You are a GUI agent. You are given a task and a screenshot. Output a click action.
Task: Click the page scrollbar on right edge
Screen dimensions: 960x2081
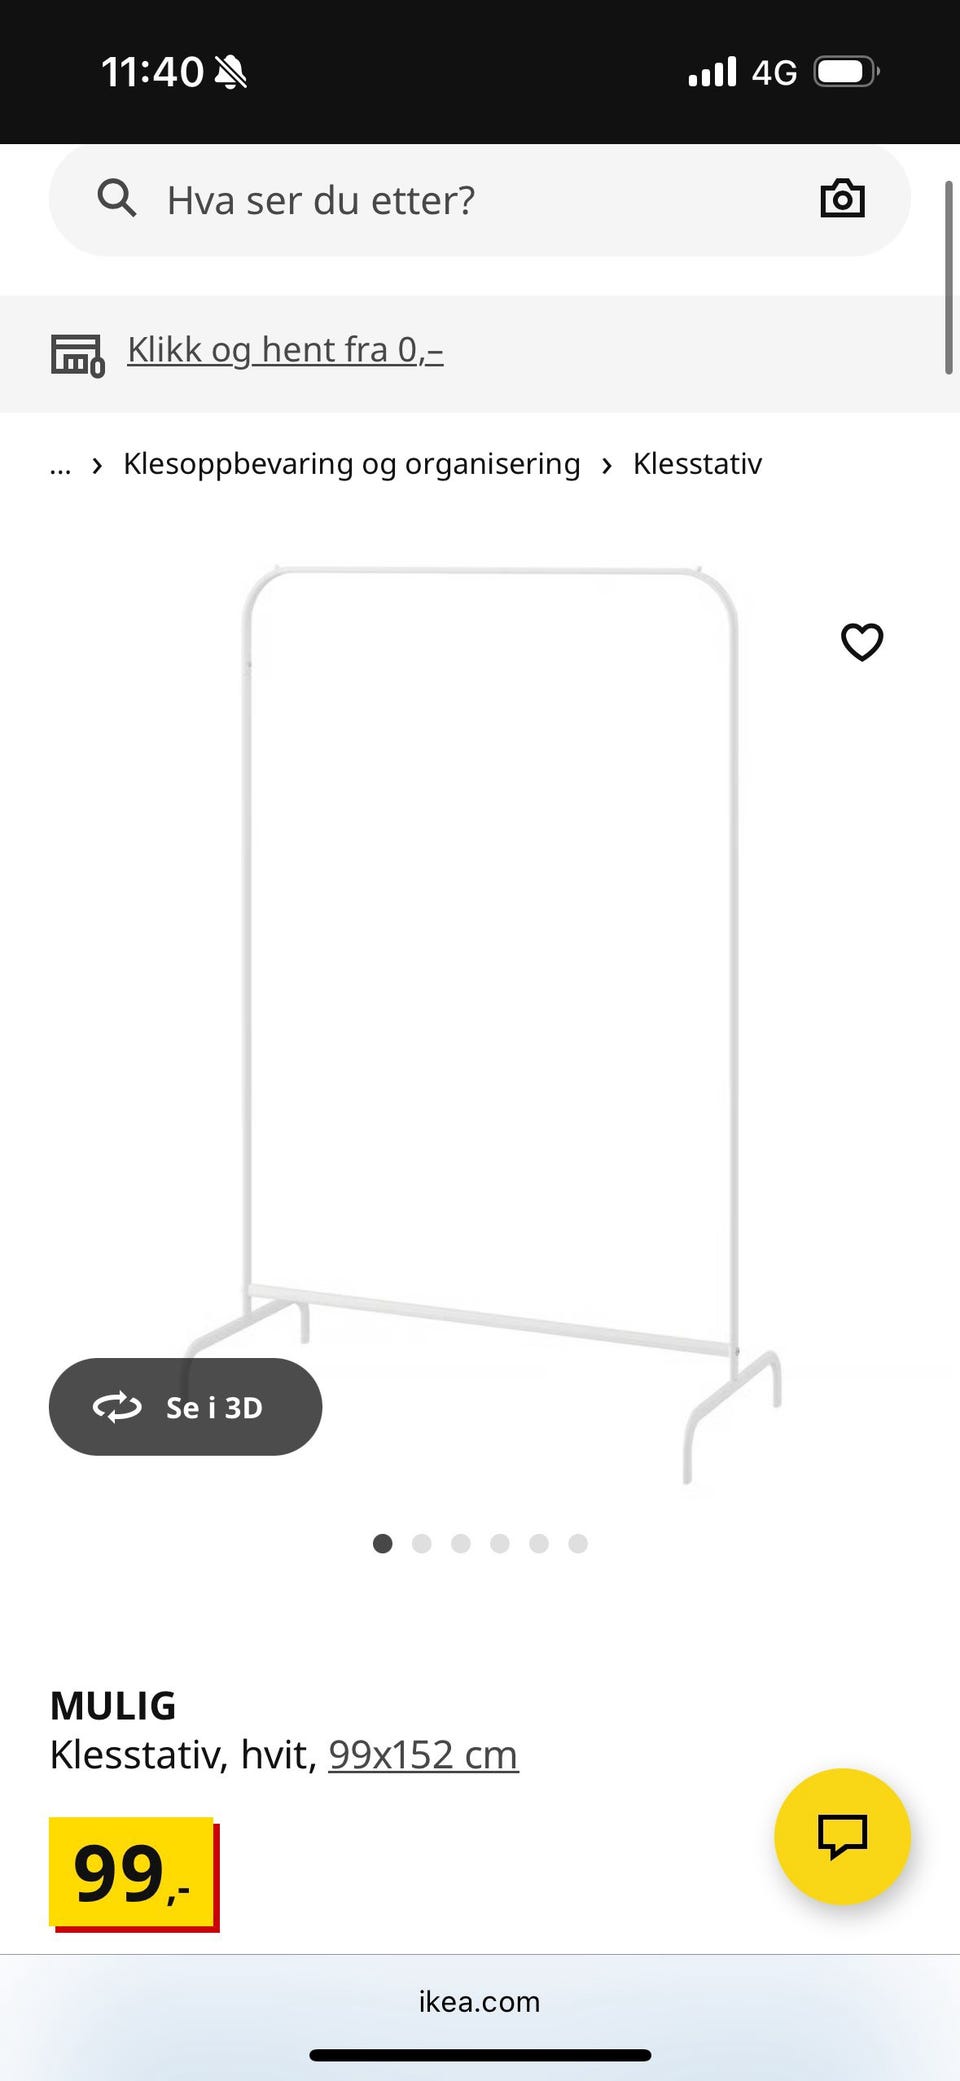tap(948, 277)
